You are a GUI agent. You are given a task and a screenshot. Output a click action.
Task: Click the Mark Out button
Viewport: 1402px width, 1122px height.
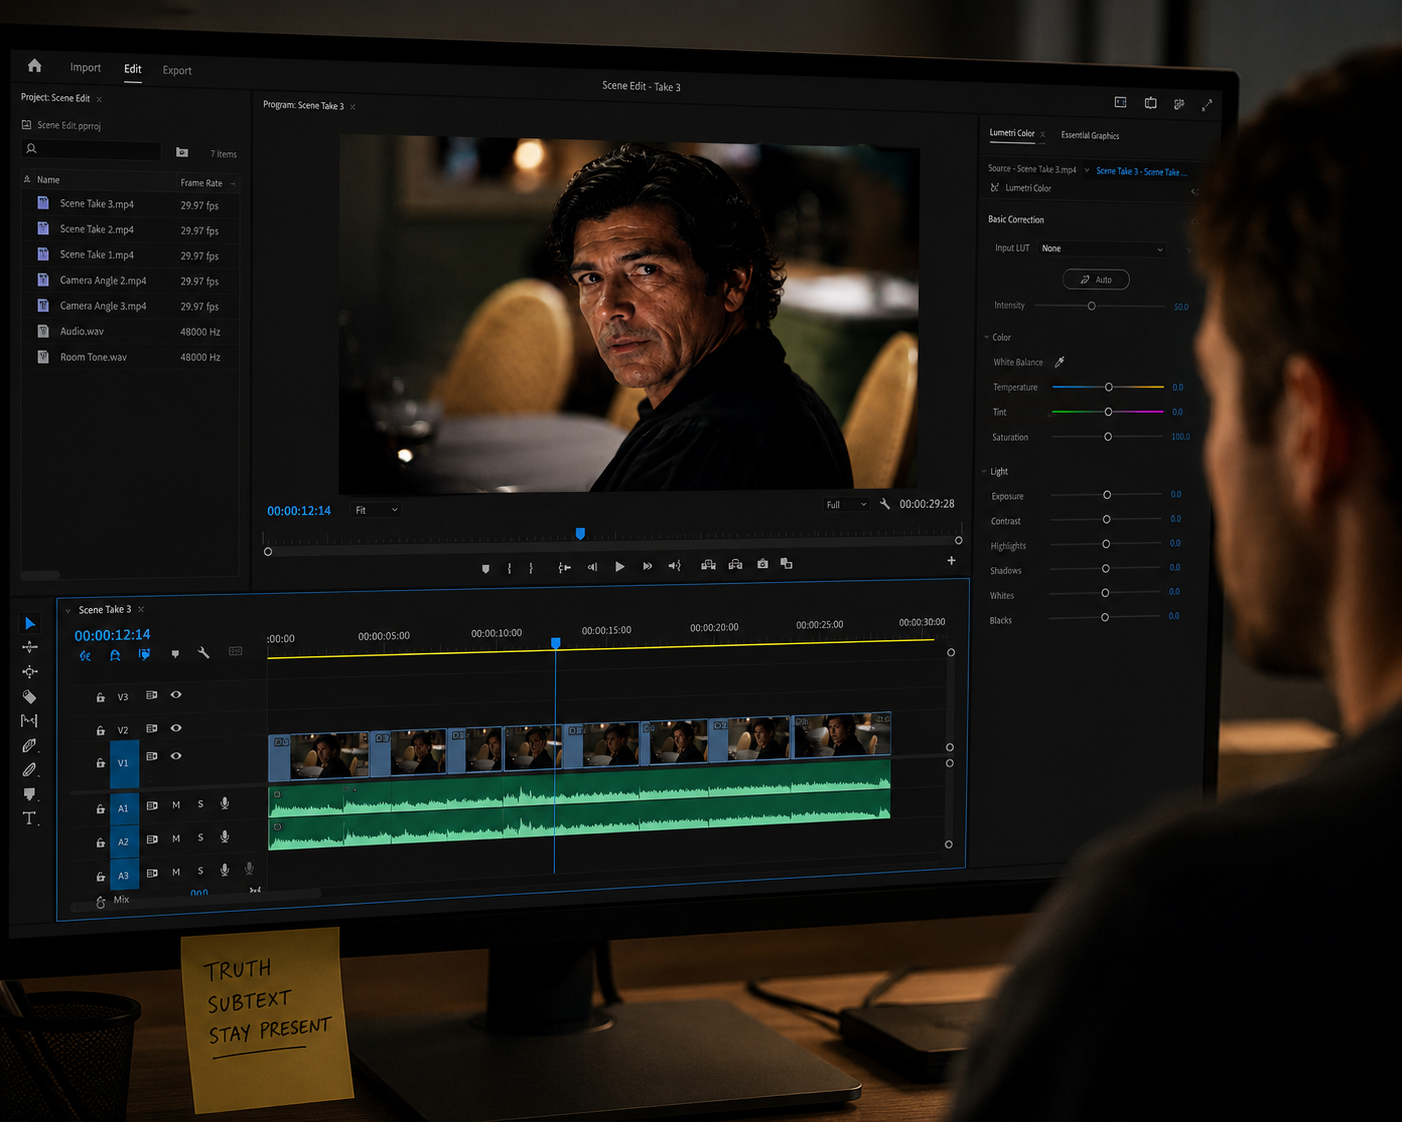(x=531, y=568)
